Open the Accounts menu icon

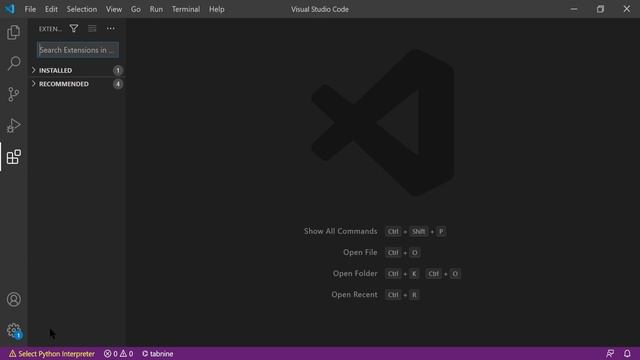(13, 300)
